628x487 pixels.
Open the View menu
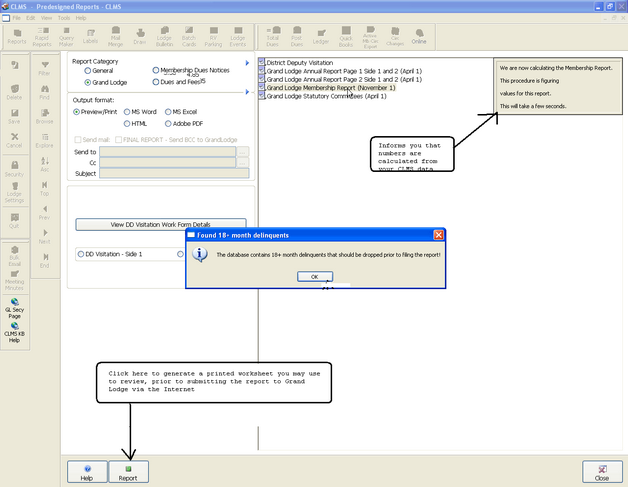coord(47,18)
